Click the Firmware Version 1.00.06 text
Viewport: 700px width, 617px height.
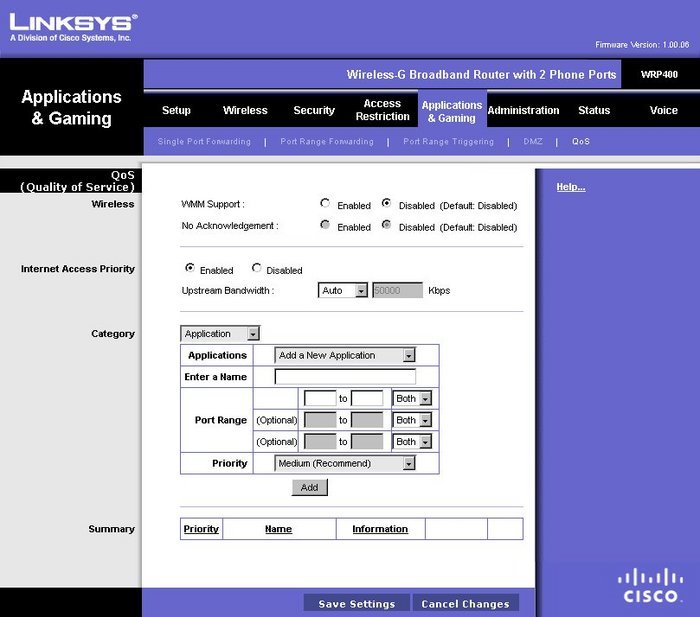pyautogui.click(x=642, y=45)
